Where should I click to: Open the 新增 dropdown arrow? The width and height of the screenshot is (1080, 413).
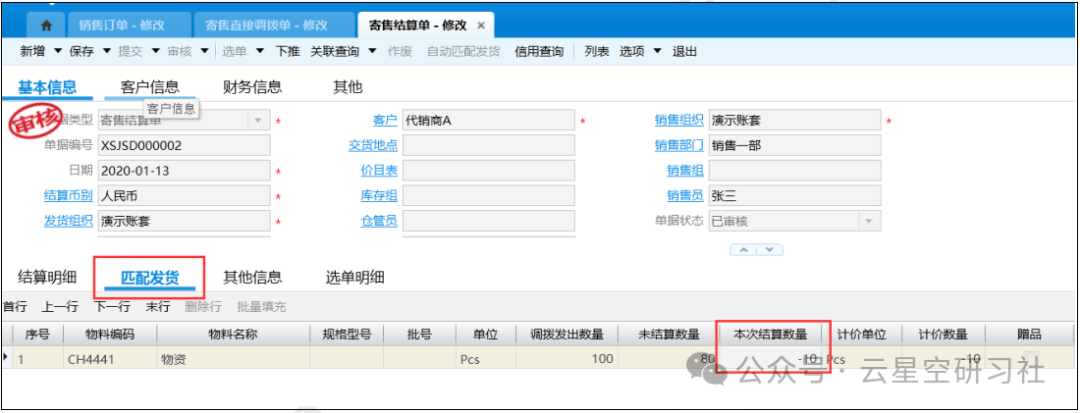pyautogui.click(x=57, y=51)
